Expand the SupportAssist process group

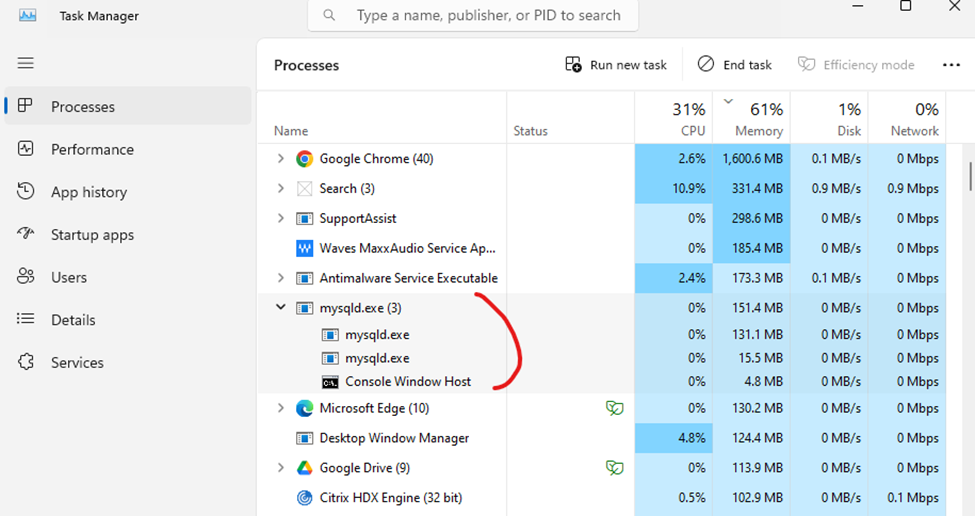280,218
